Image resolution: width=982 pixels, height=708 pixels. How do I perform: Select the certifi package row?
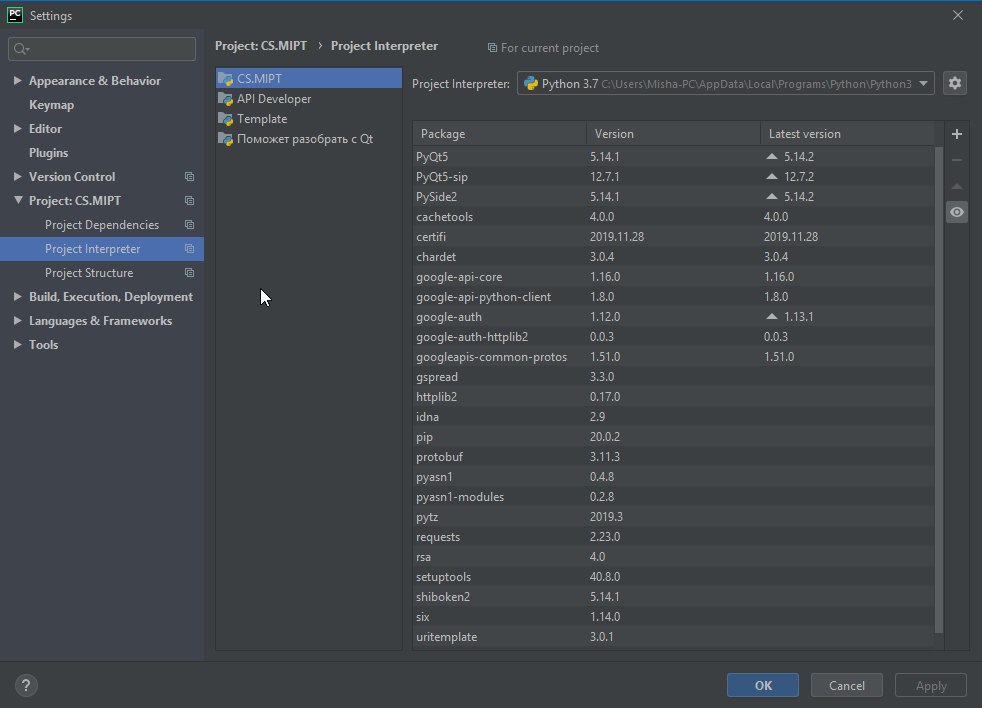pyautogui.click(x=673, y=237)
